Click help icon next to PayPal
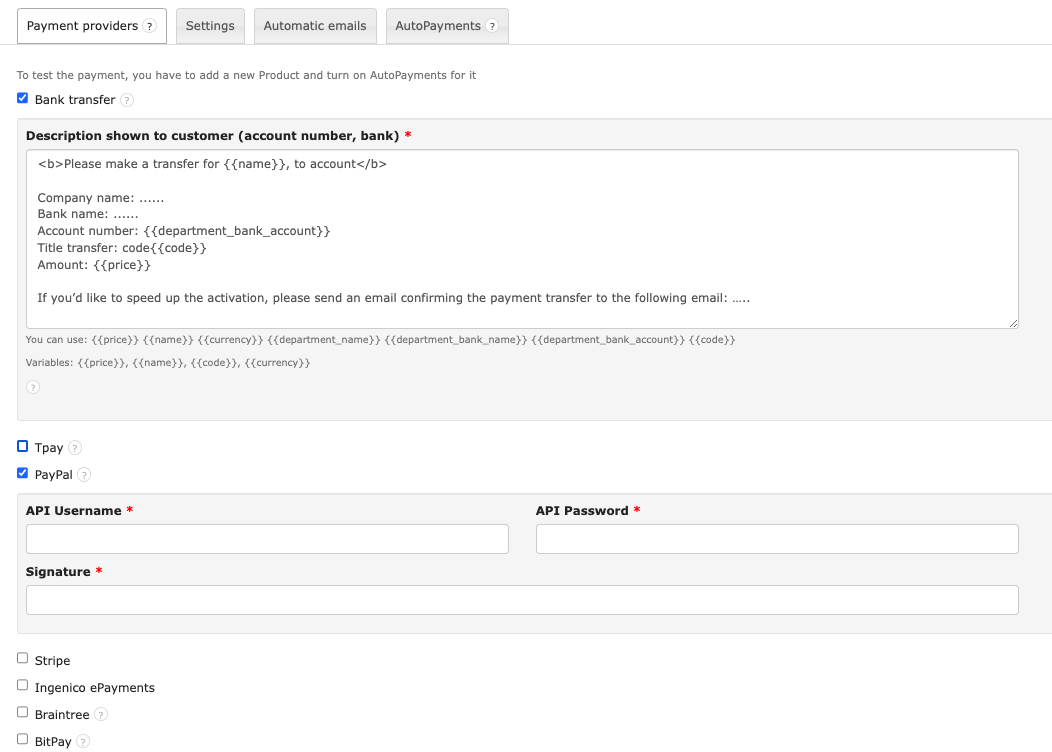 (x=84, y=475)
